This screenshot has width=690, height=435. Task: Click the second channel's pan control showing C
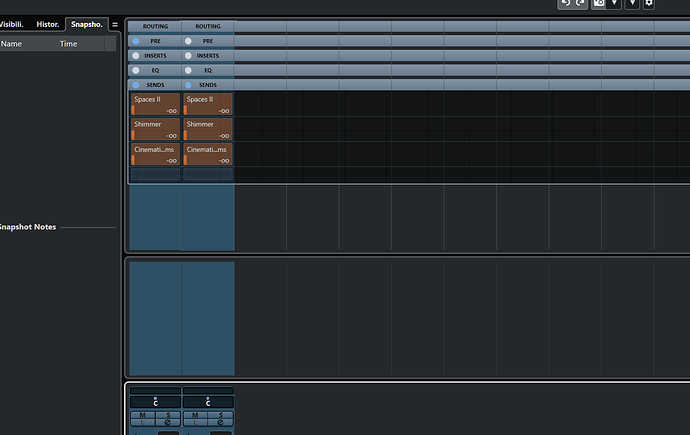208,402
